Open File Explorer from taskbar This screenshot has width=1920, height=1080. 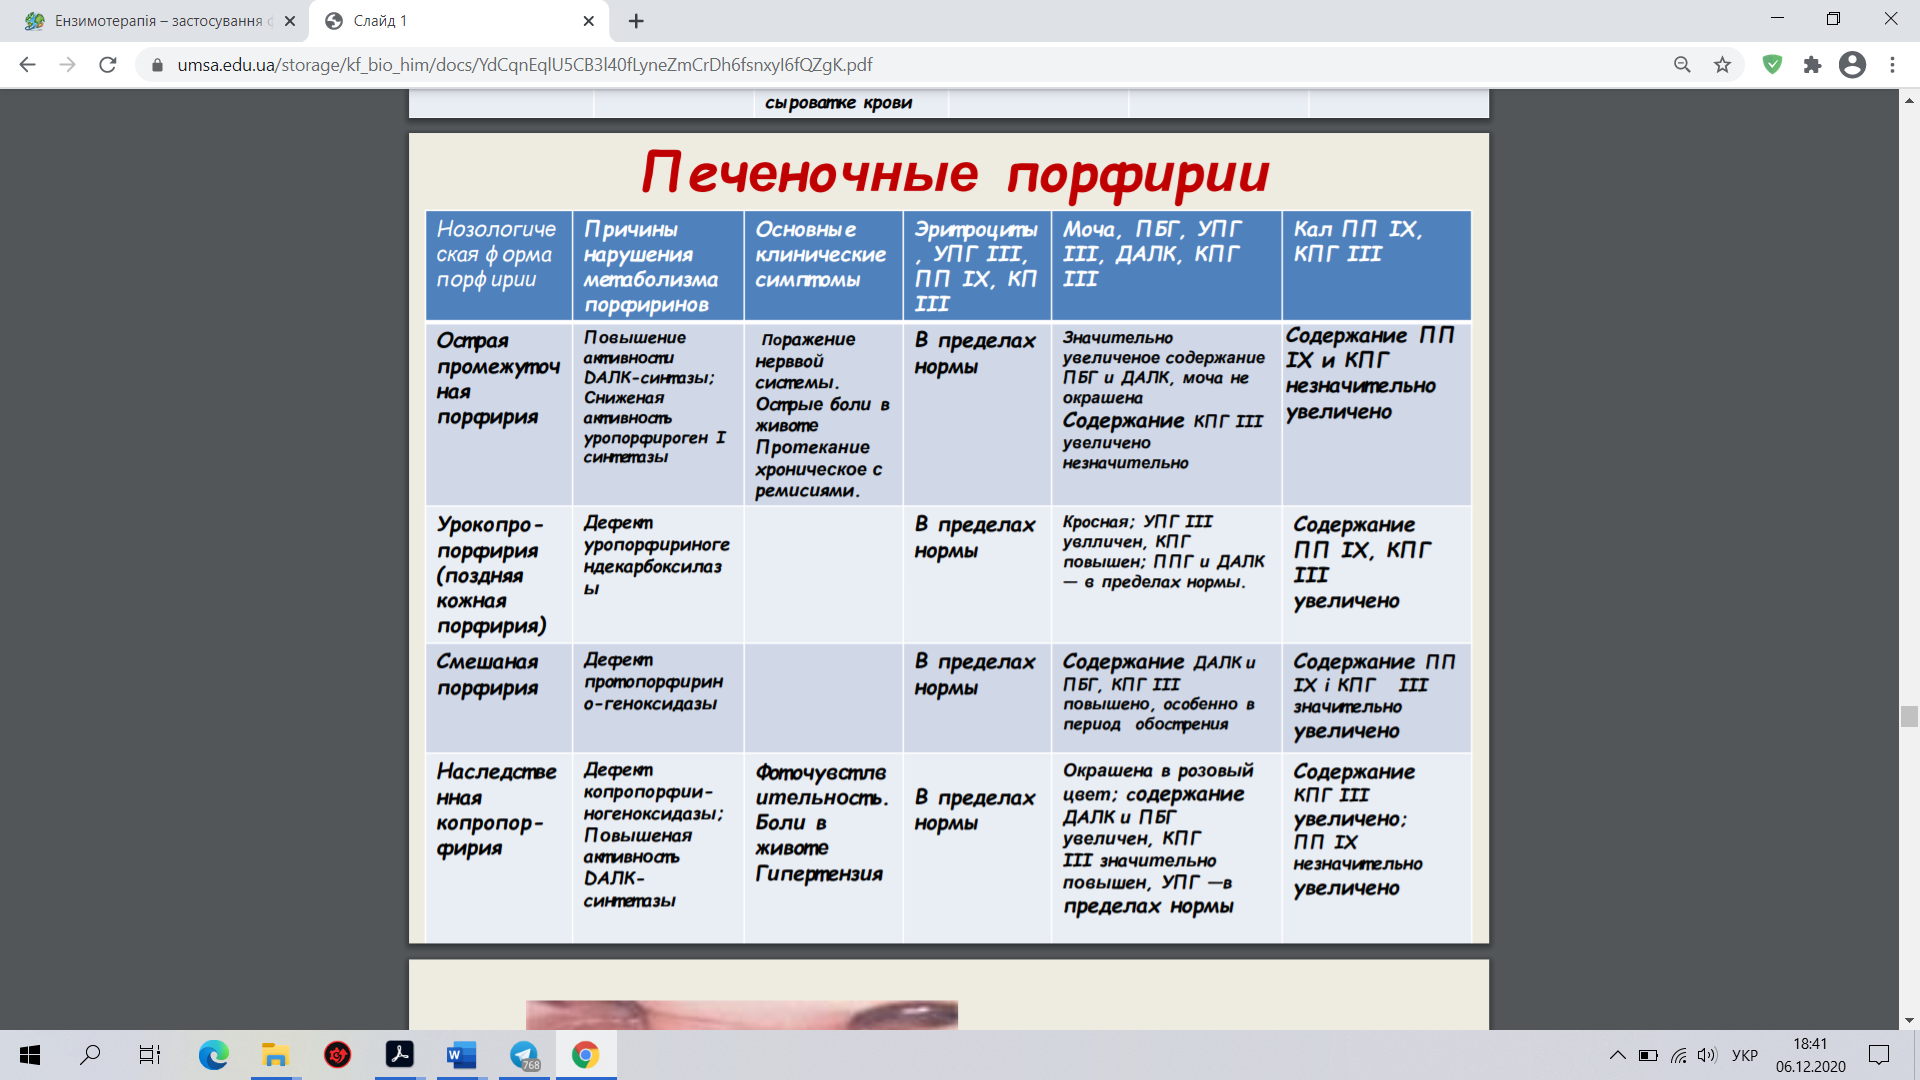point(275,1055)
